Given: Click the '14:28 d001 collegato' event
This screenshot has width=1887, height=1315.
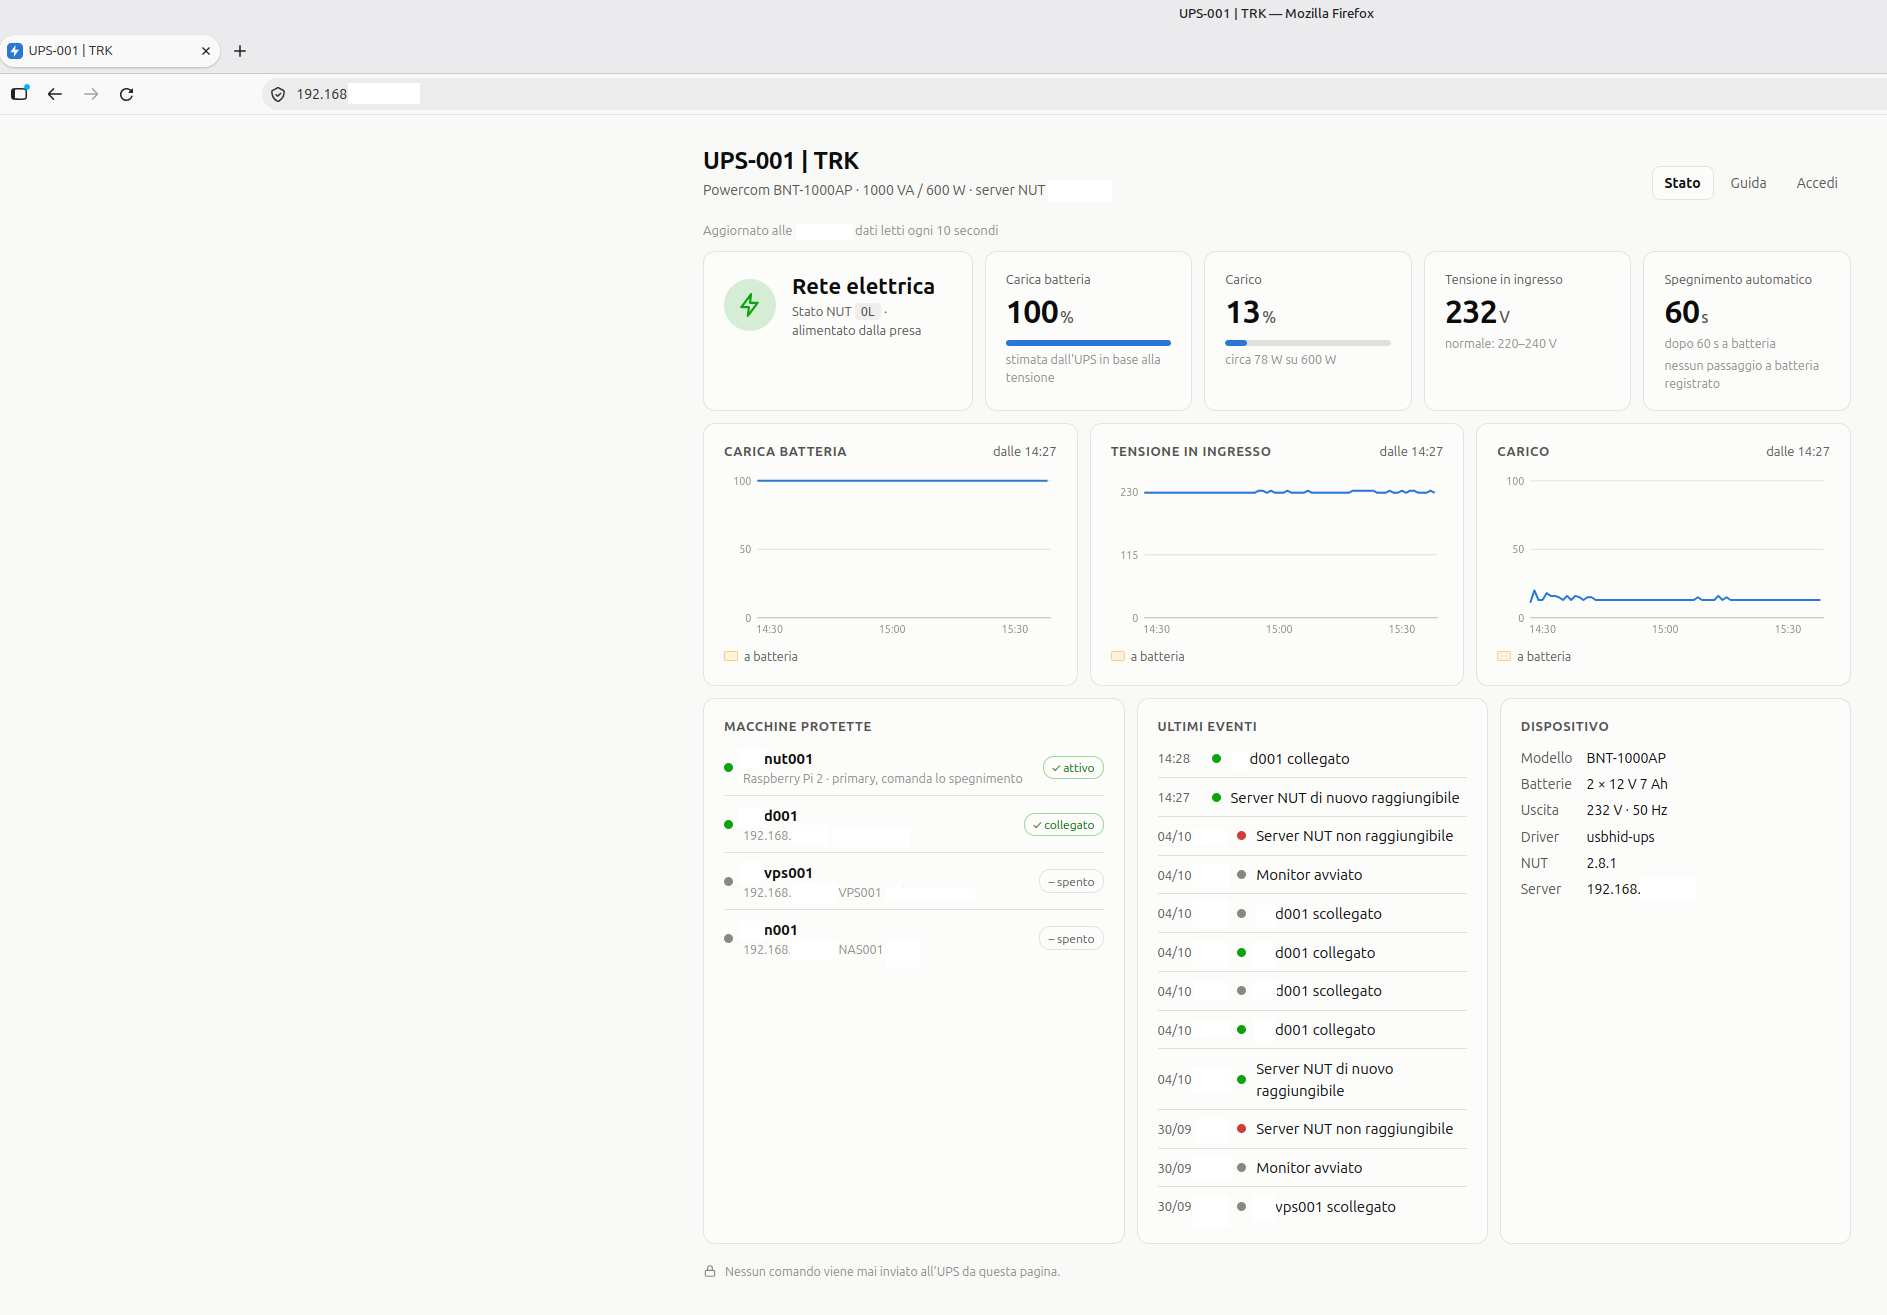Looking at the screenshot, I should (x=1312, y=759).
